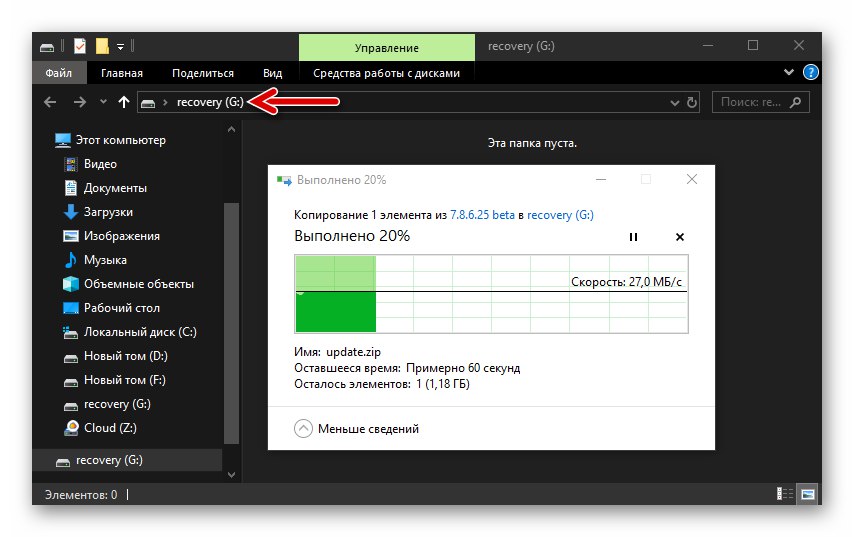The width and height of the screenshot is (854, 537).
Task: Click navigation pane scroll up arrow
Action: [231, 130]
